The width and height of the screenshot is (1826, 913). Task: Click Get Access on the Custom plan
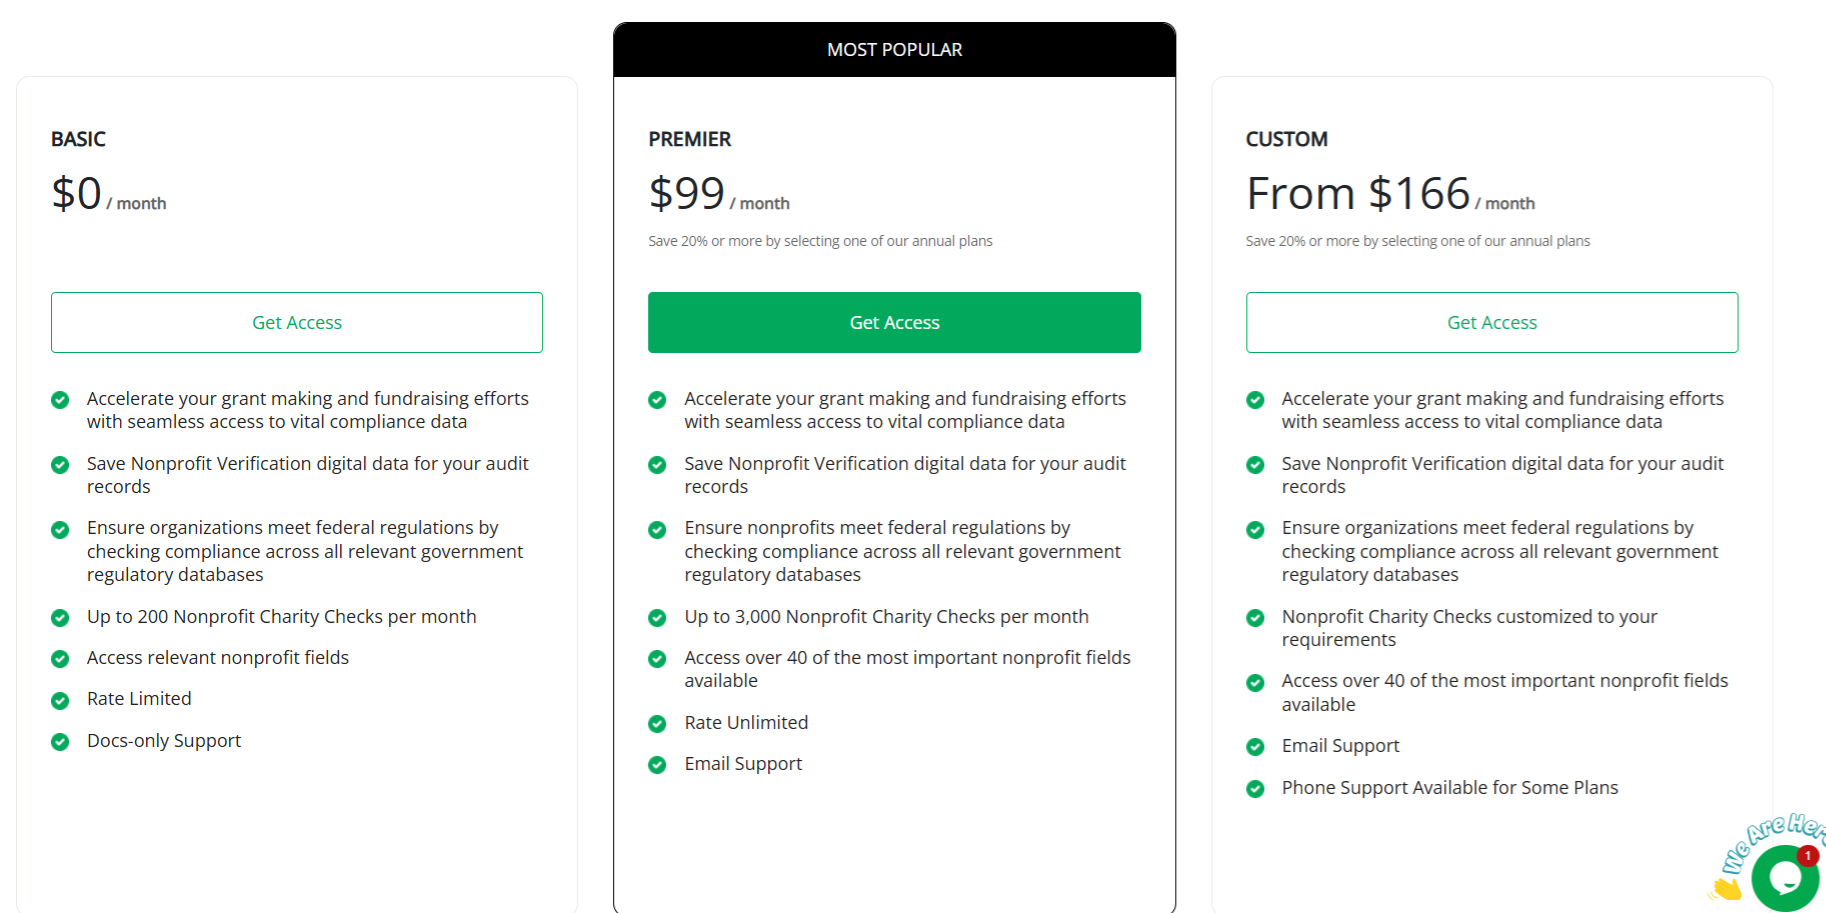[1491, 322]
